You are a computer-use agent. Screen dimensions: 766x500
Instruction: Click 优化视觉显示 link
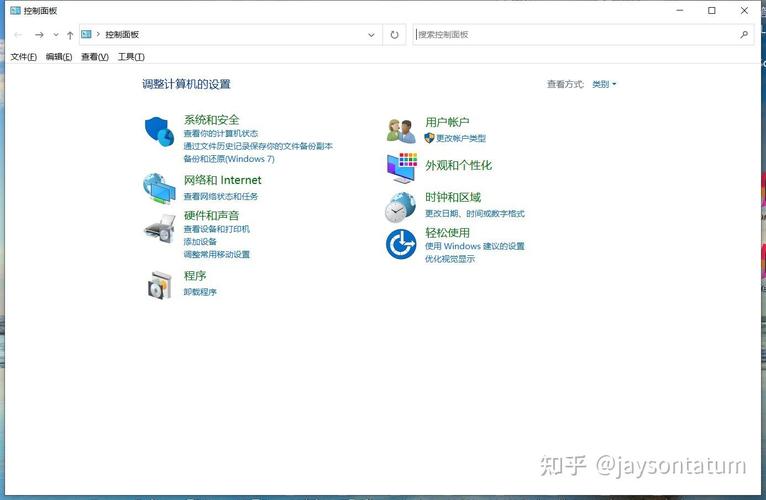(x=450, y=259)
